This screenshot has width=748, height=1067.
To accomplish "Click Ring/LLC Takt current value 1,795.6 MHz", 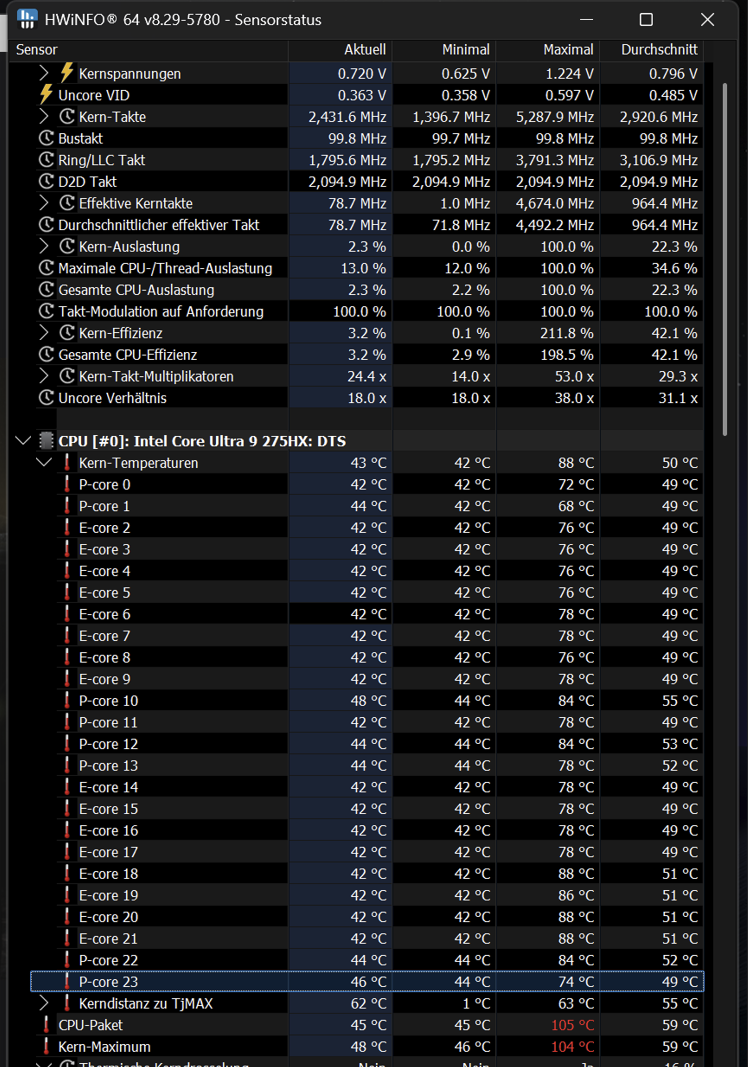I will (347, 160).
